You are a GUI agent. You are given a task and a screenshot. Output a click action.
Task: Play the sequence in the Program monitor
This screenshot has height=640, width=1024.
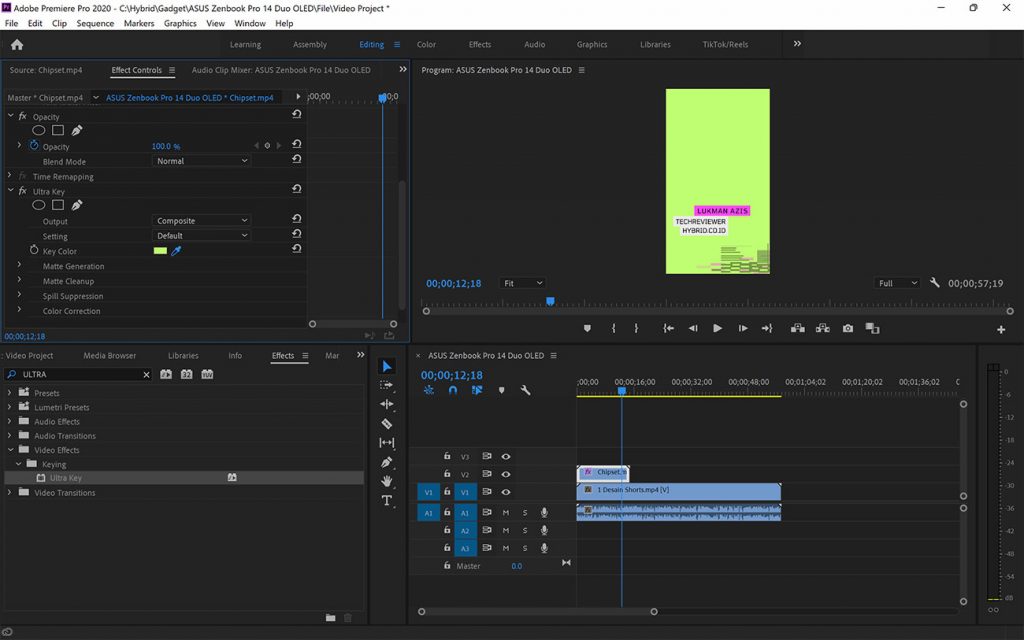tap(718, 328)
